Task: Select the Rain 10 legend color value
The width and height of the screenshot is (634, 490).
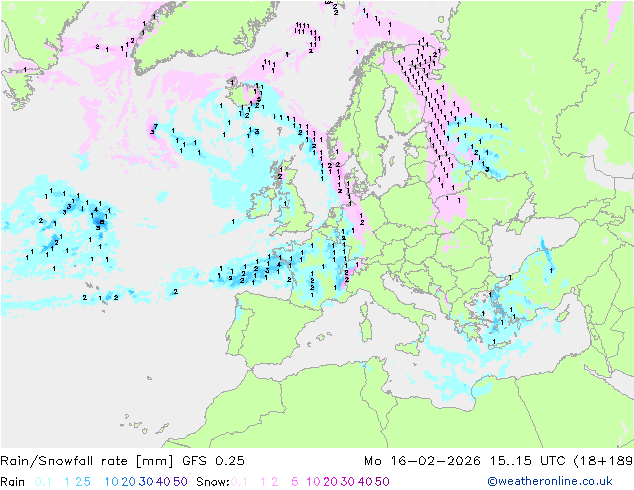Action: pyautogui.click(x=112, y=482)
